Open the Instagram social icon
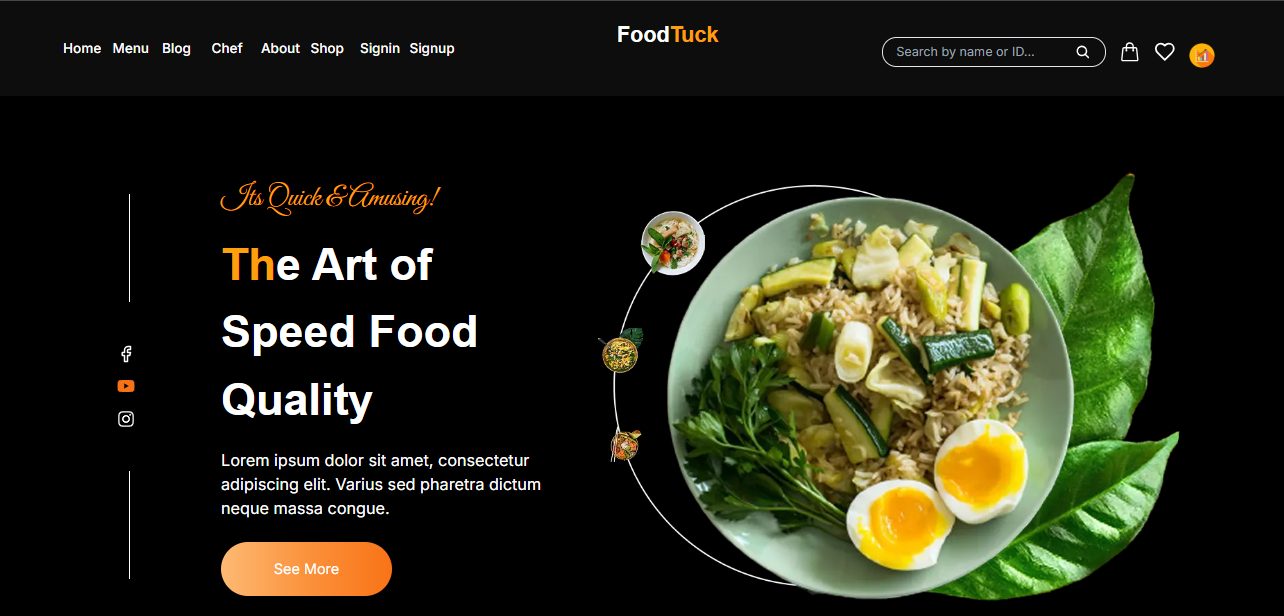The width and height of the screenshot is (1284, 616). click(126, 419)
